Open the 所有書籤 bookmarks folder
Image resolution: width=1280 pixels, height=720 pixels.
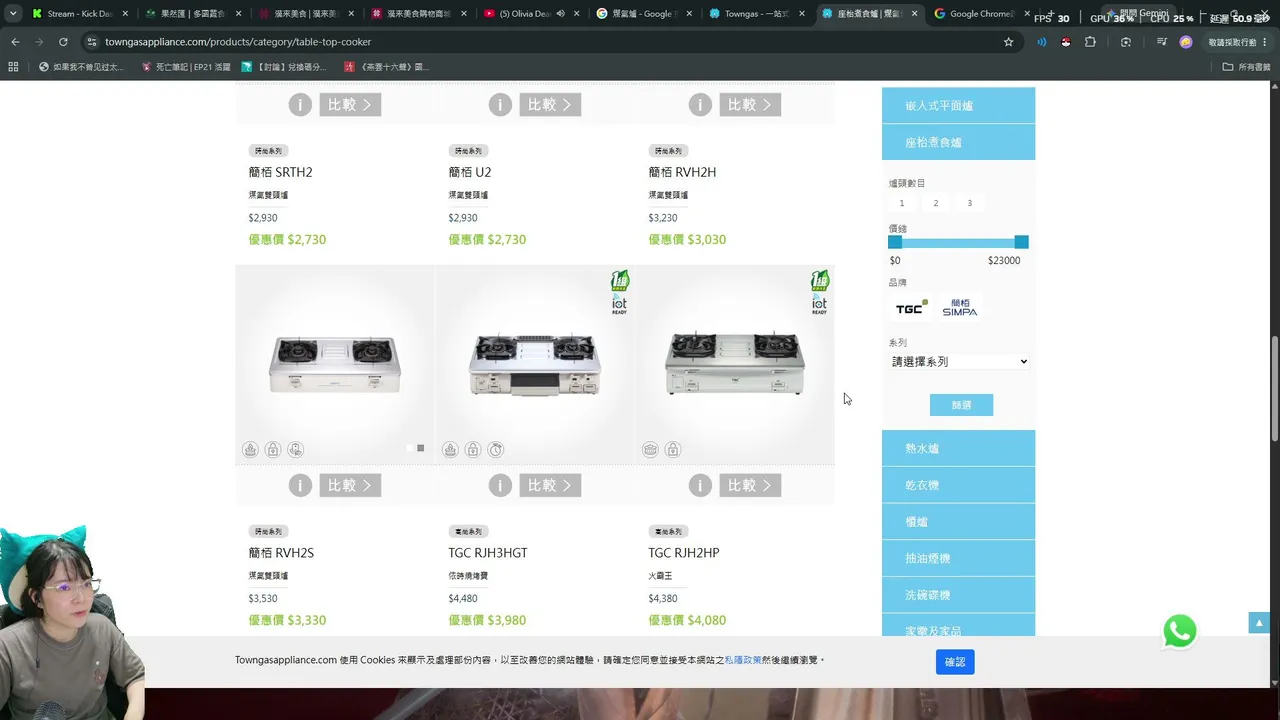pos(1247,67)
